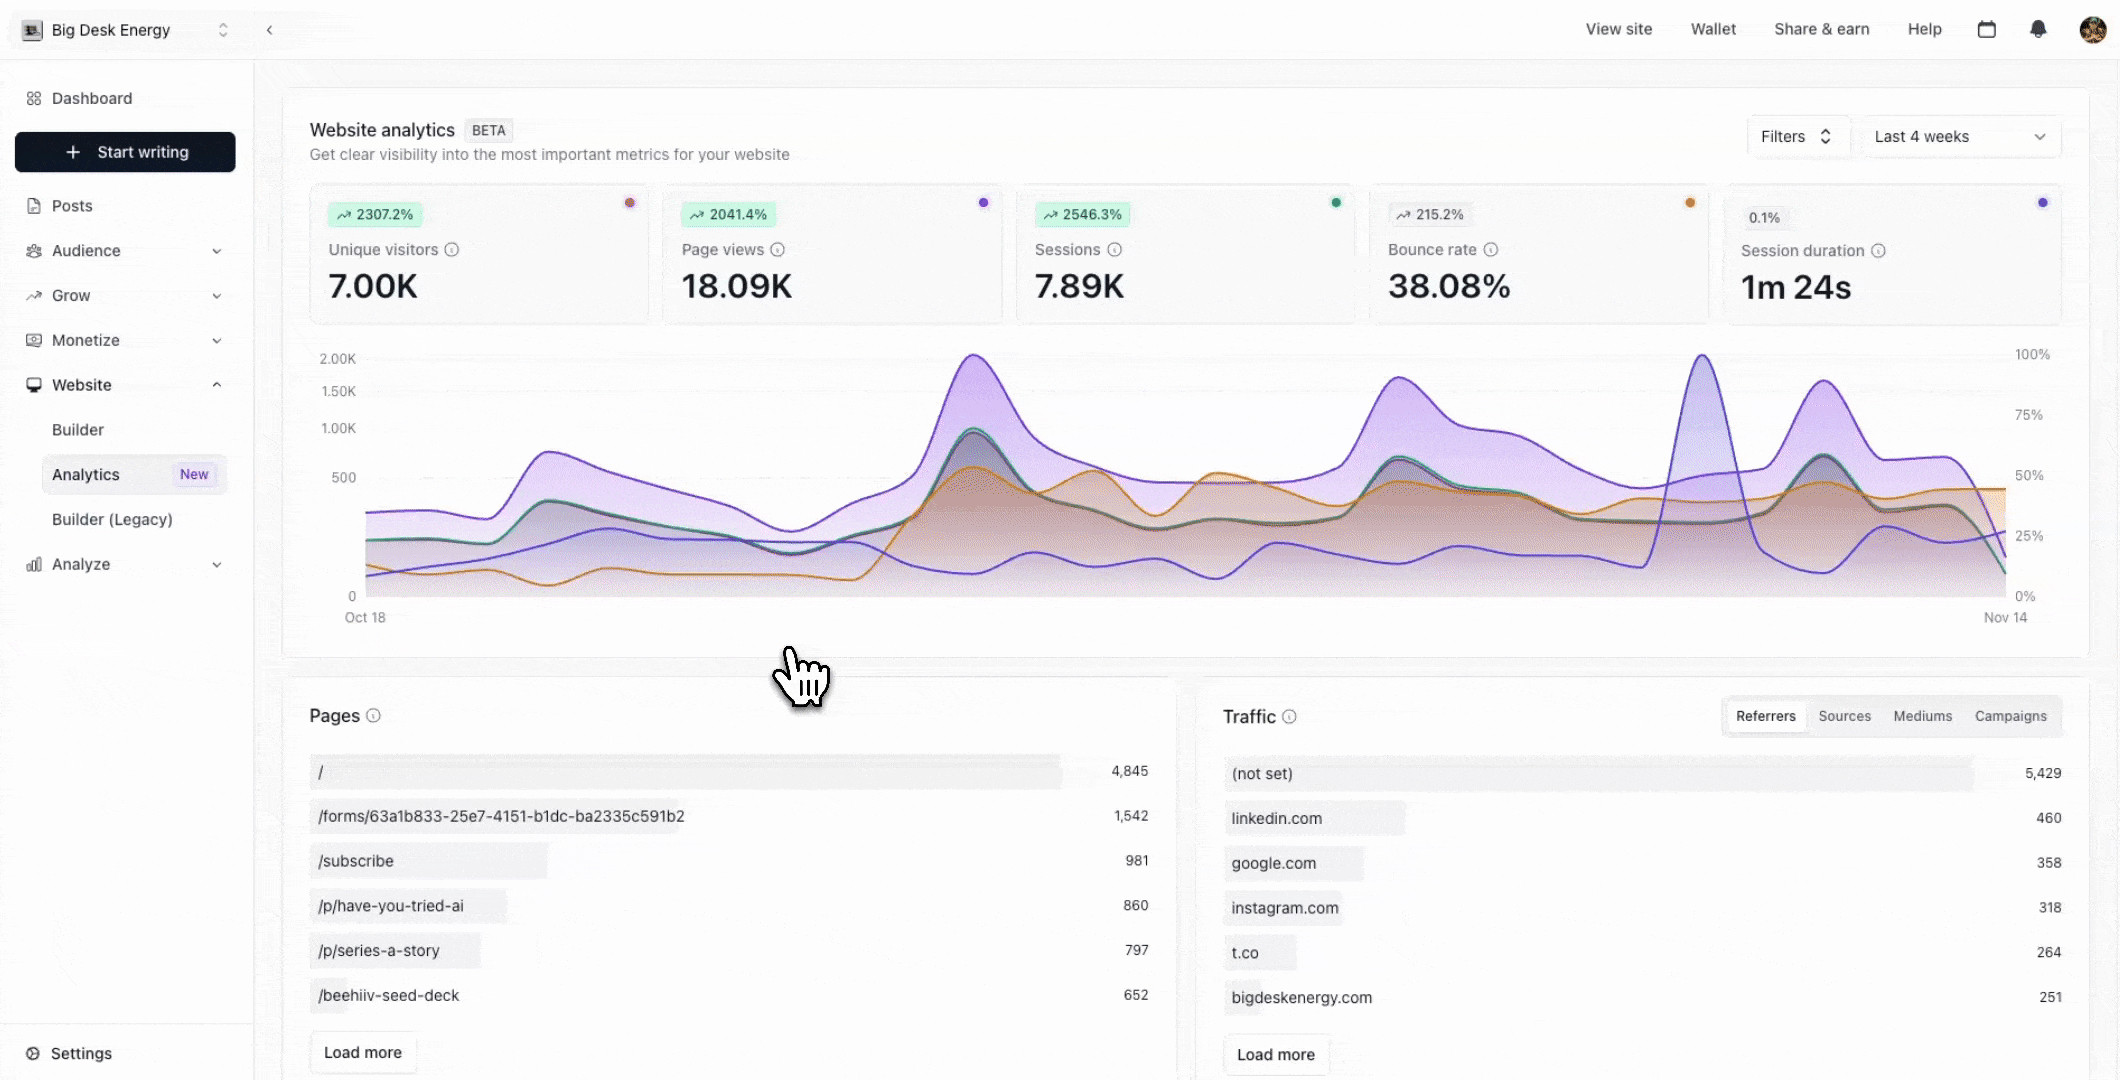Open the user profile avatar
Screen dimensions: 2120x1080
coord(2092,29)
